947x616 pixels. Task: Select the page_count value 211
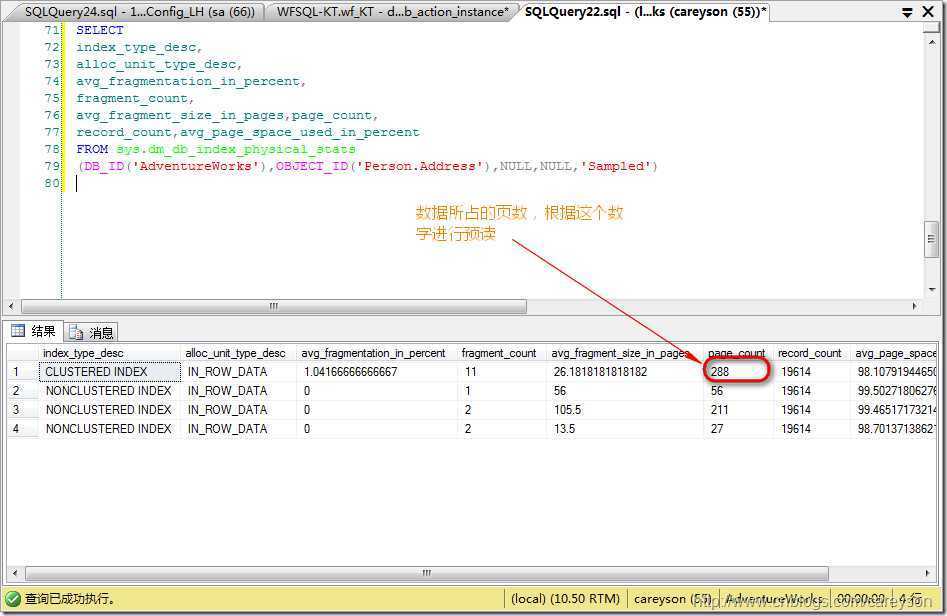coord(738,409)
